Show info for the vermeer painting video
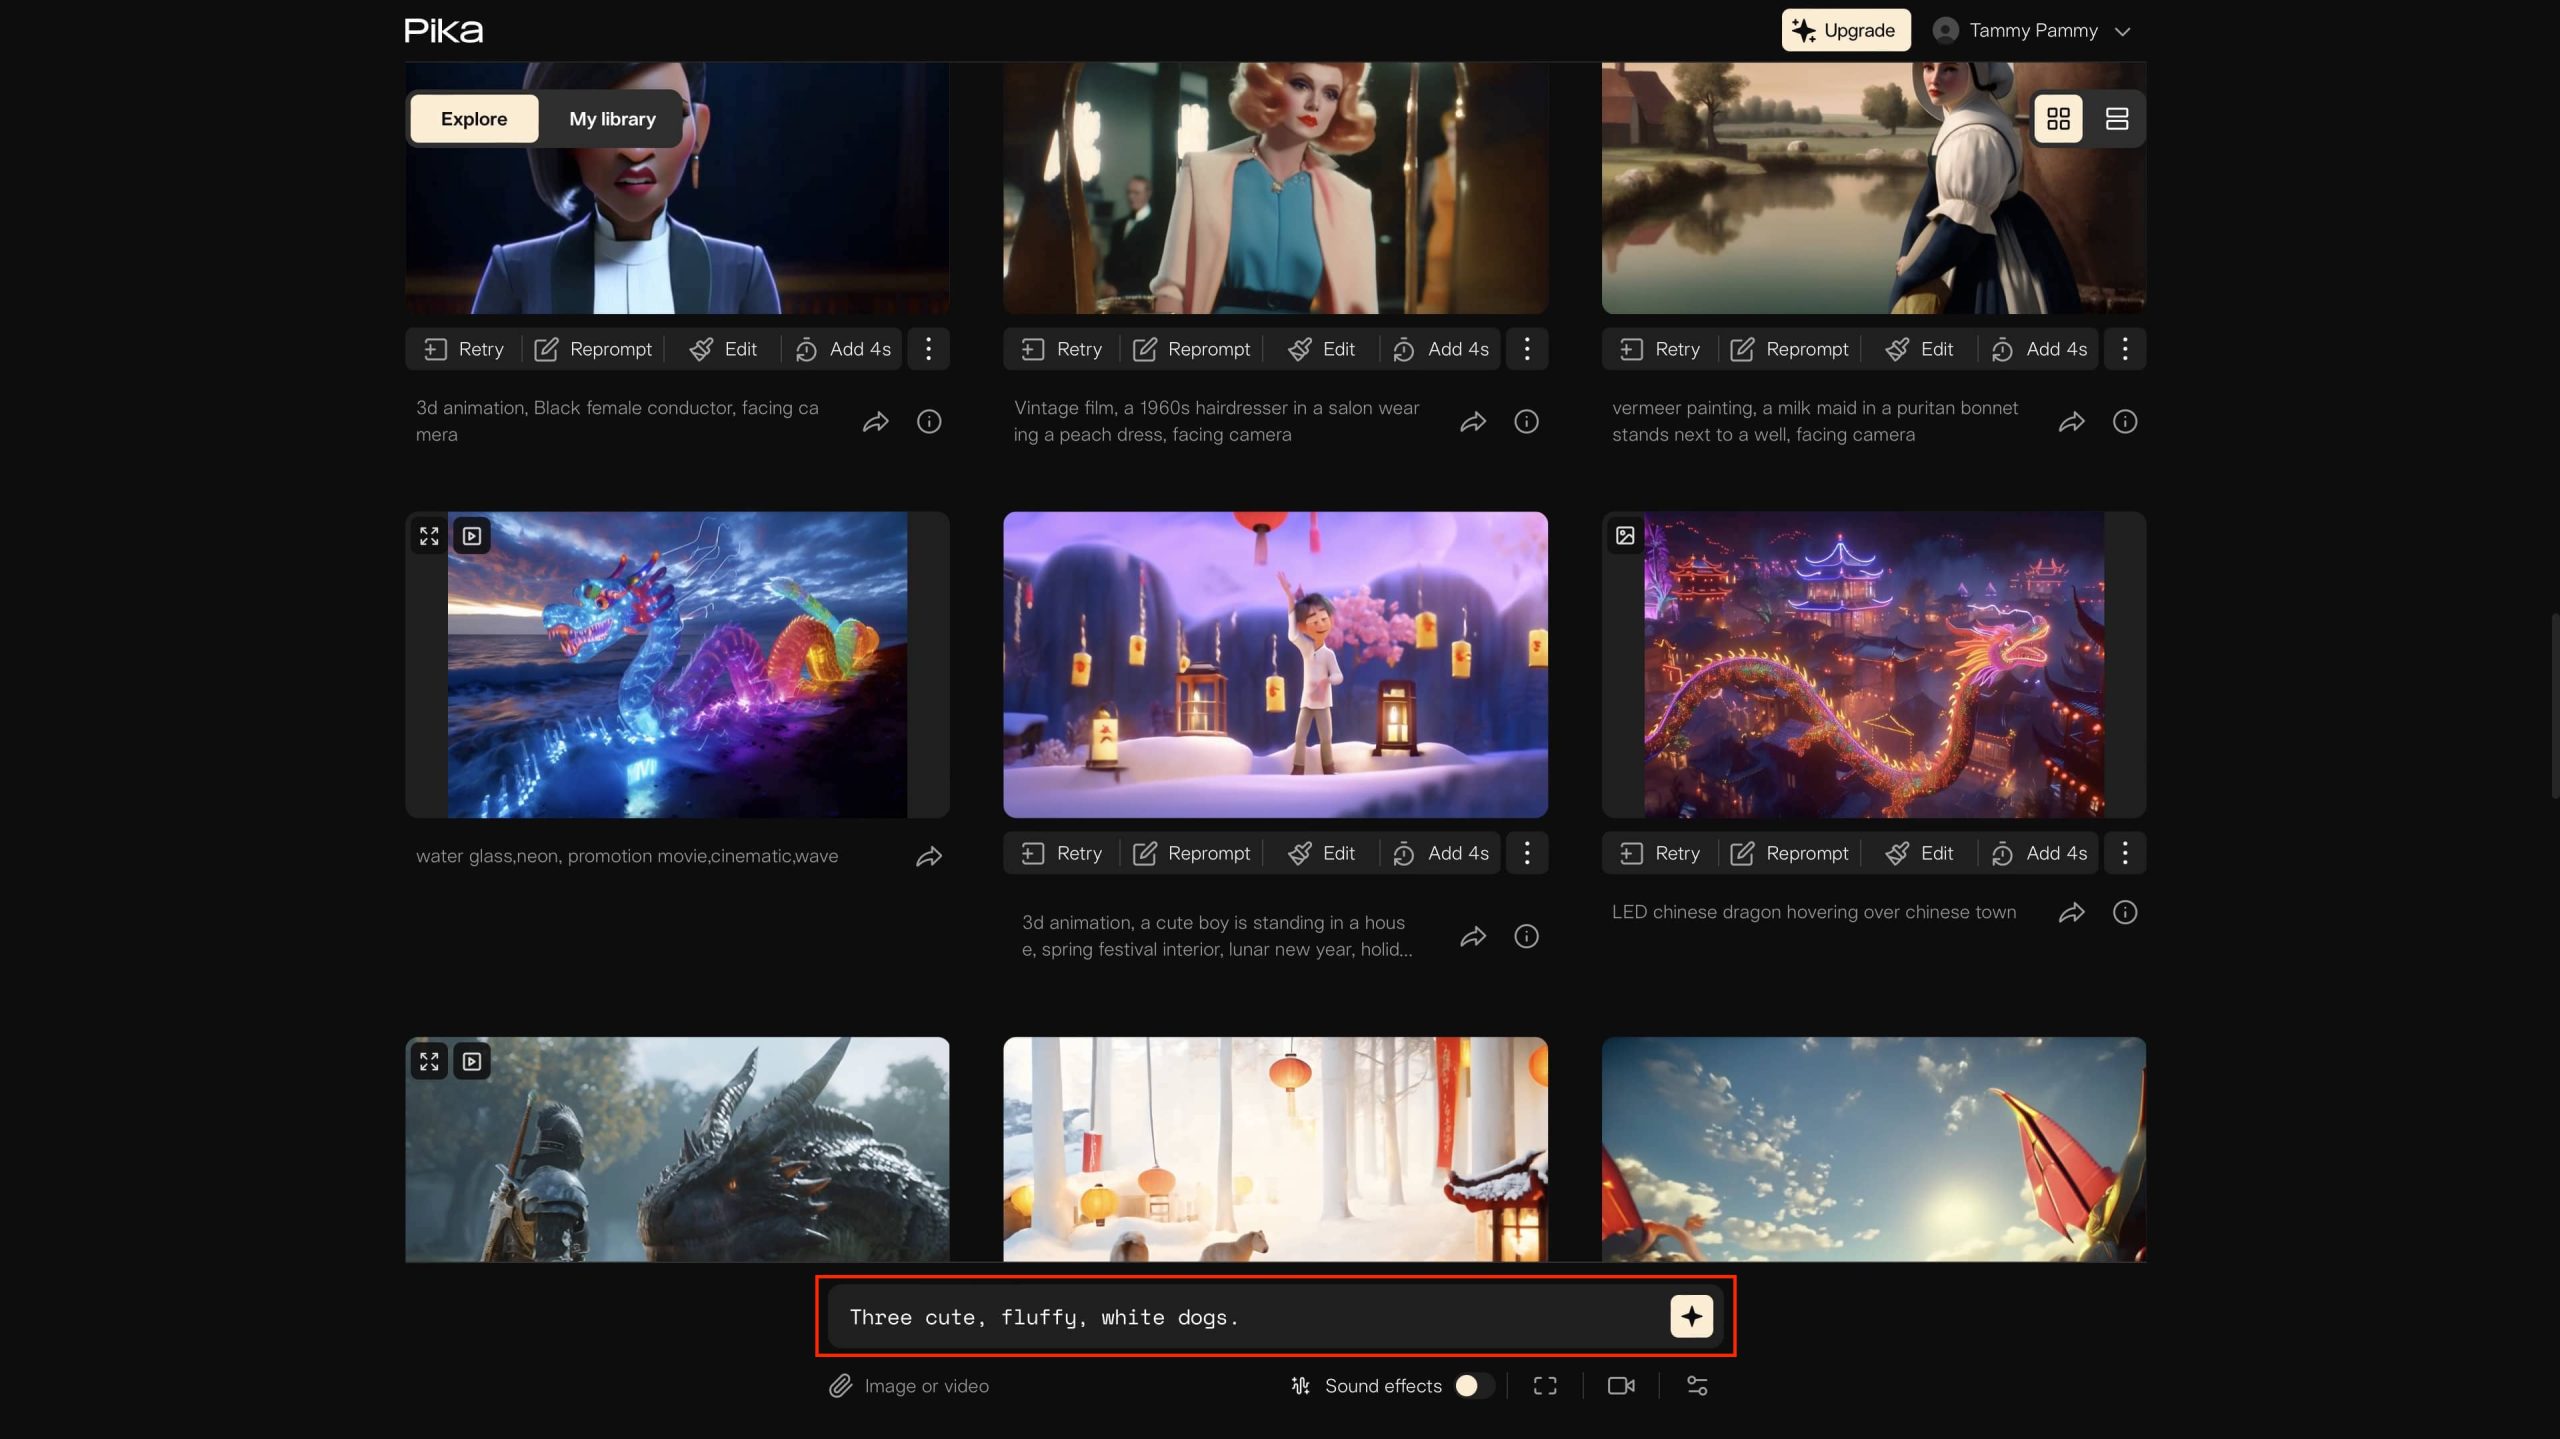Image resolution: width=2560 pixels, height=1439 pixels. 2124,421
